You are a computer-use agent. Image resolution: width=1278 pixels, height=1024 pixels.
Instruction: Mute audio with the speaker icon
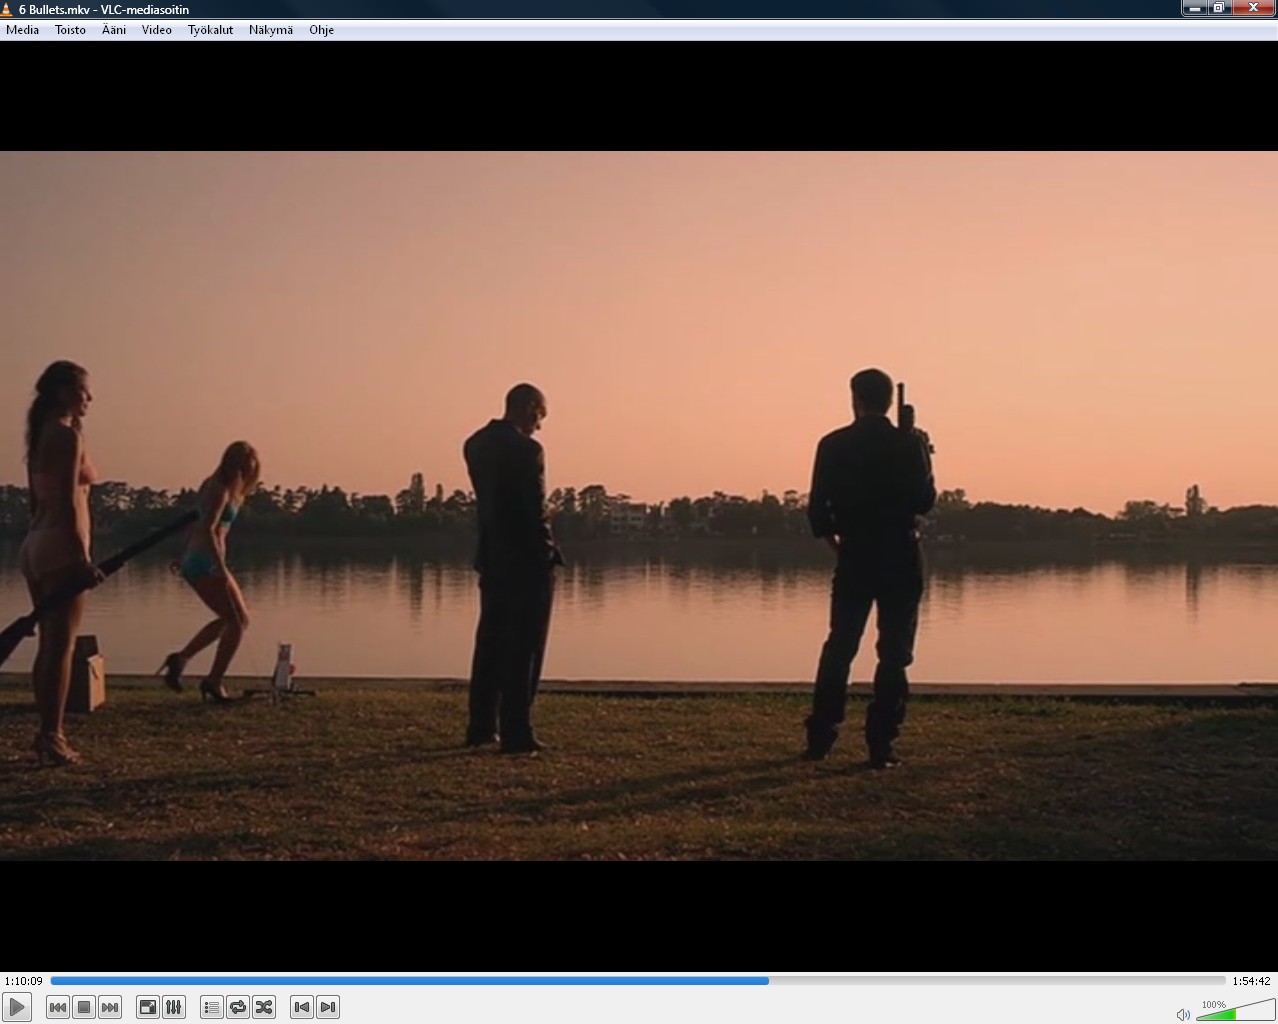tap(1183, 1014)
